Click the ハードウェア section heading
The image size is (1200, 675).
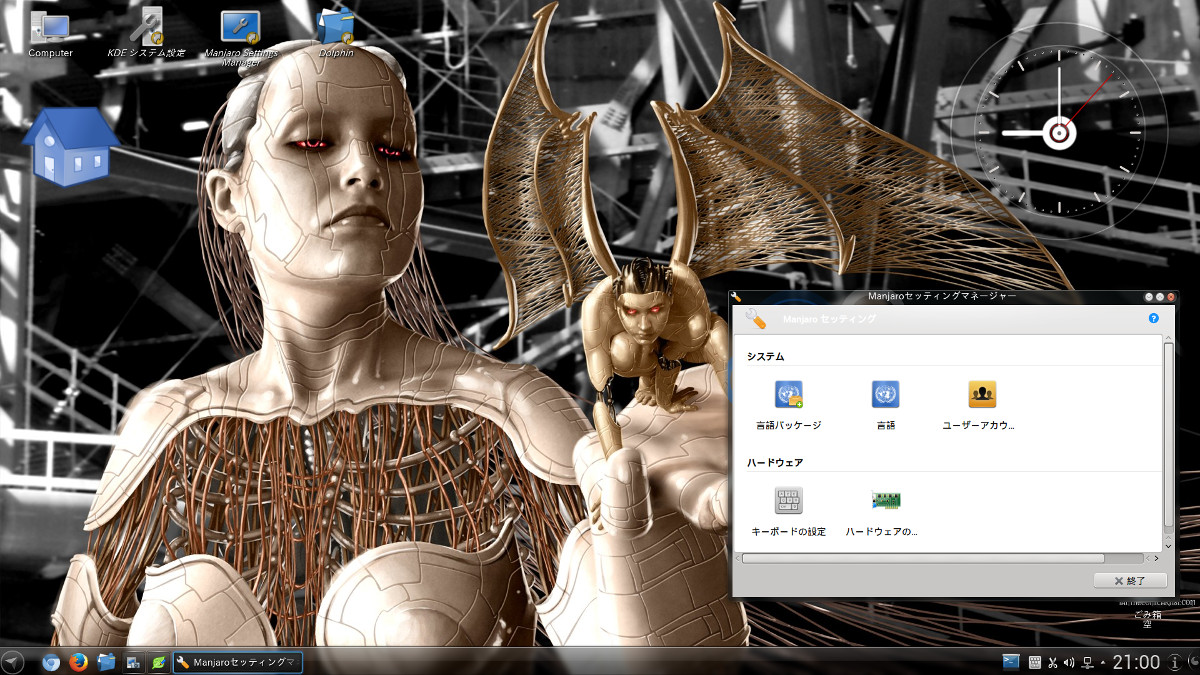point(775,463)
